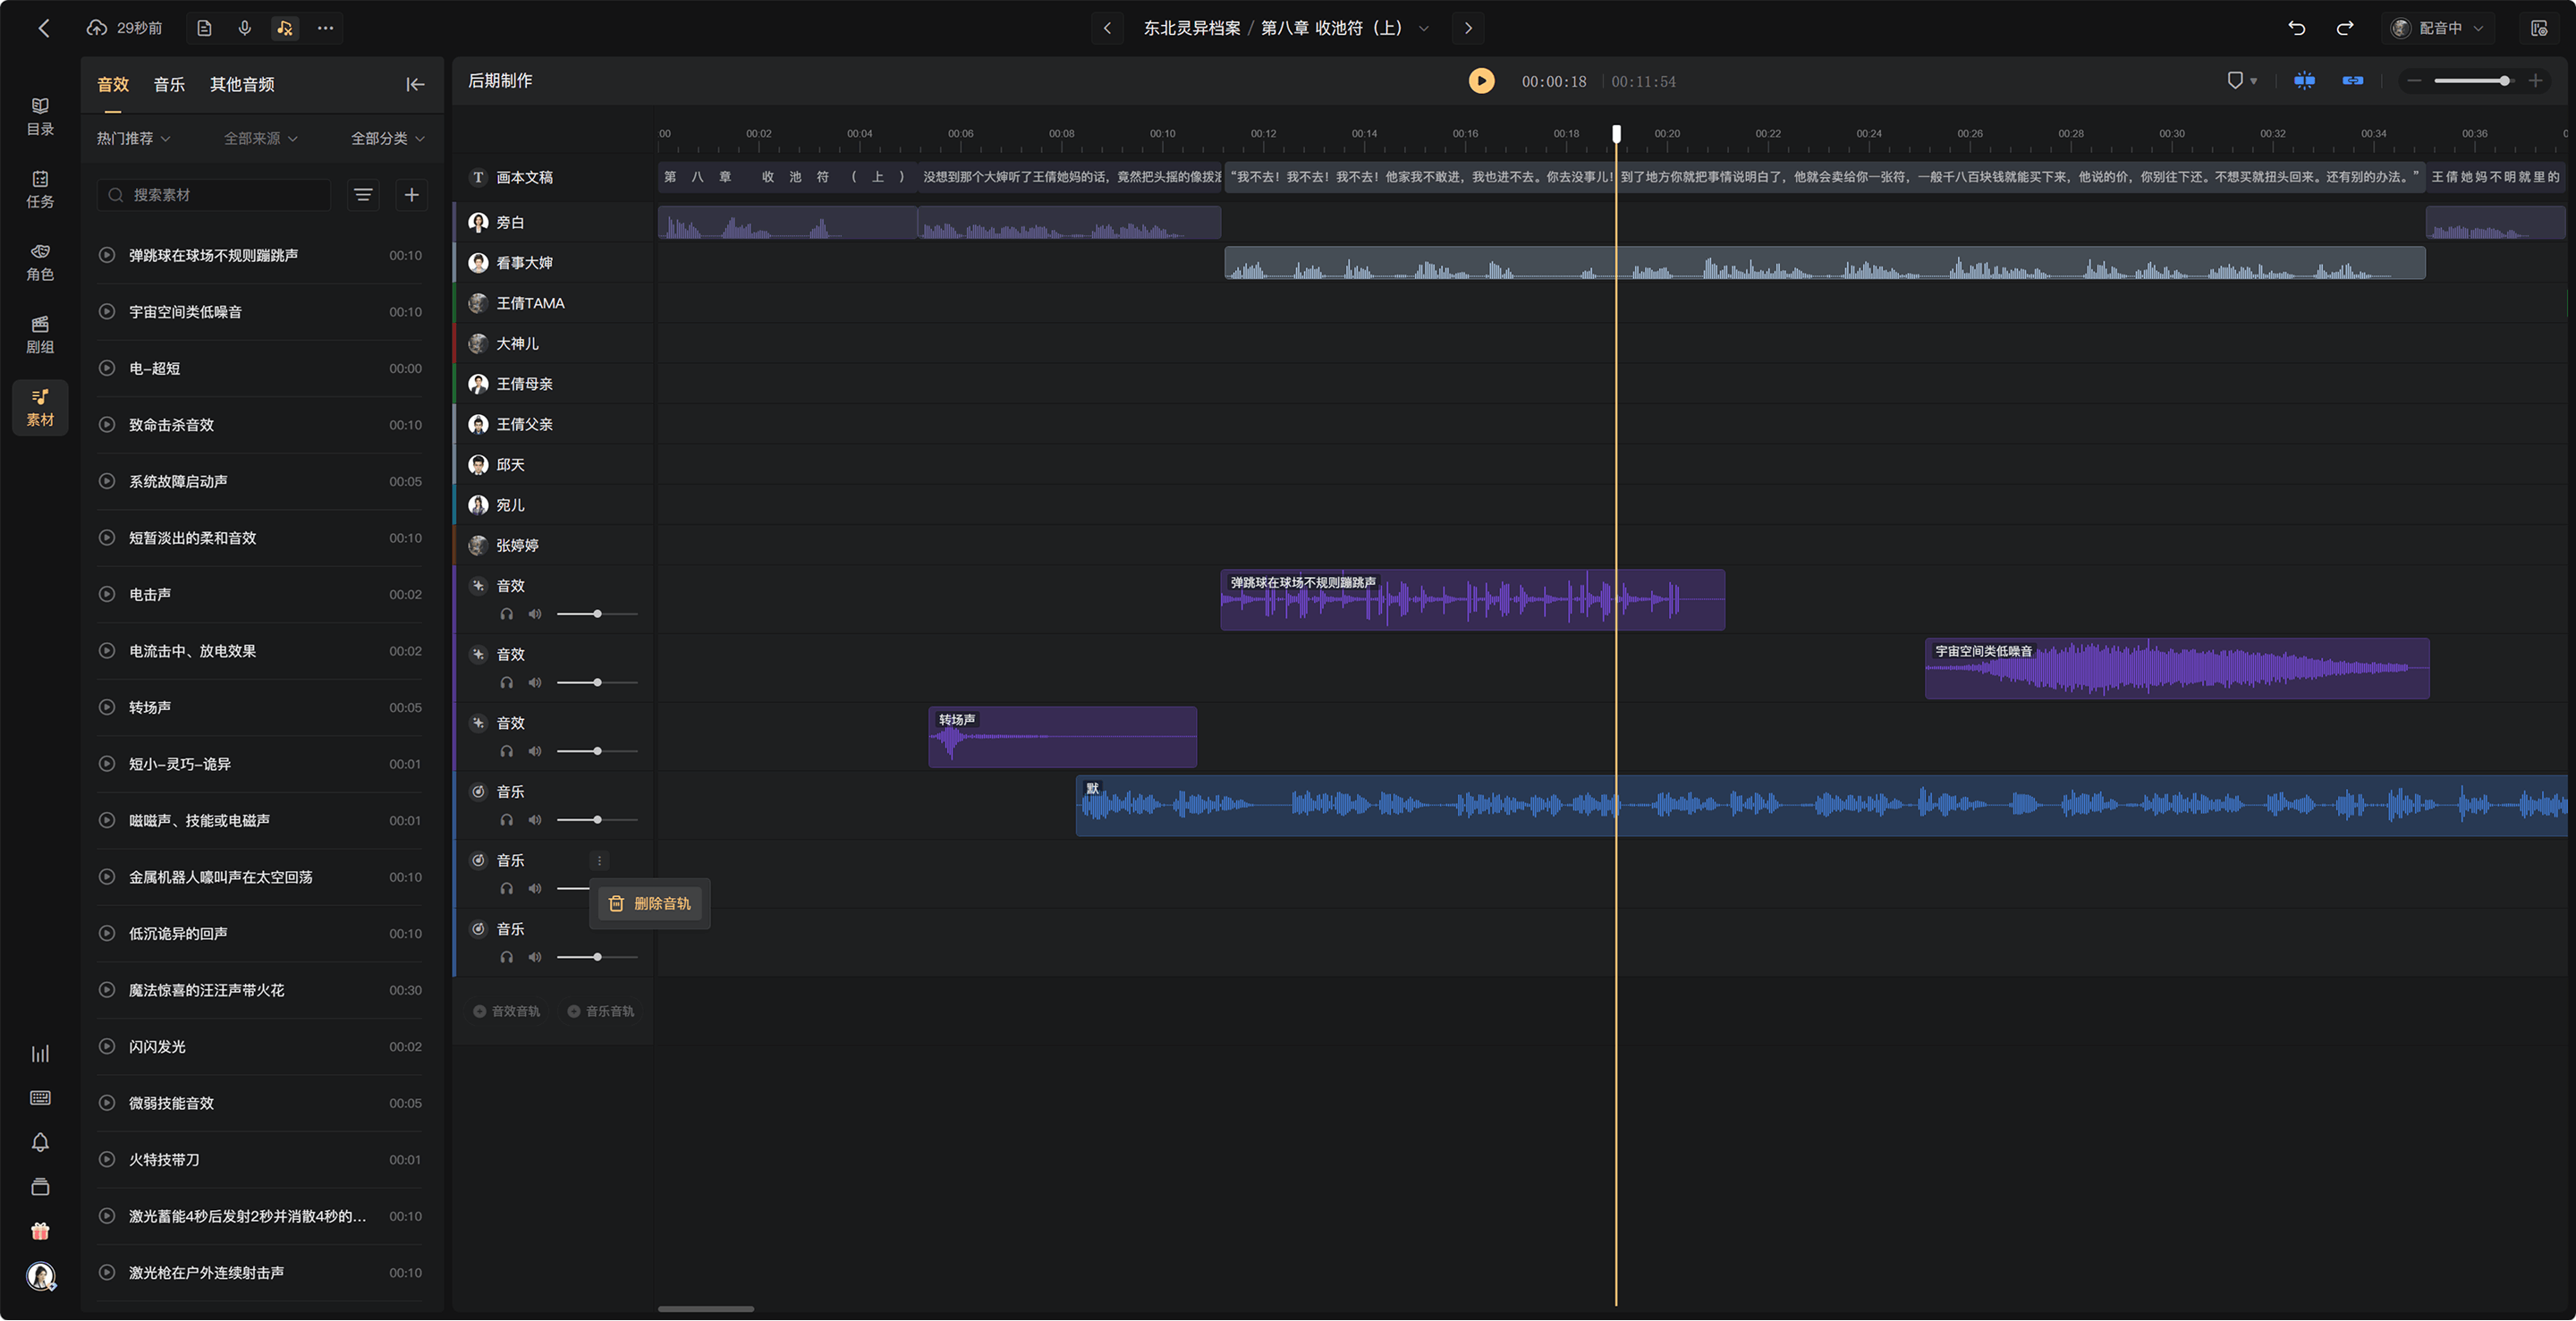
Task: Open the 角色 roles sidebar panel
Action: [x=40, y=262]
